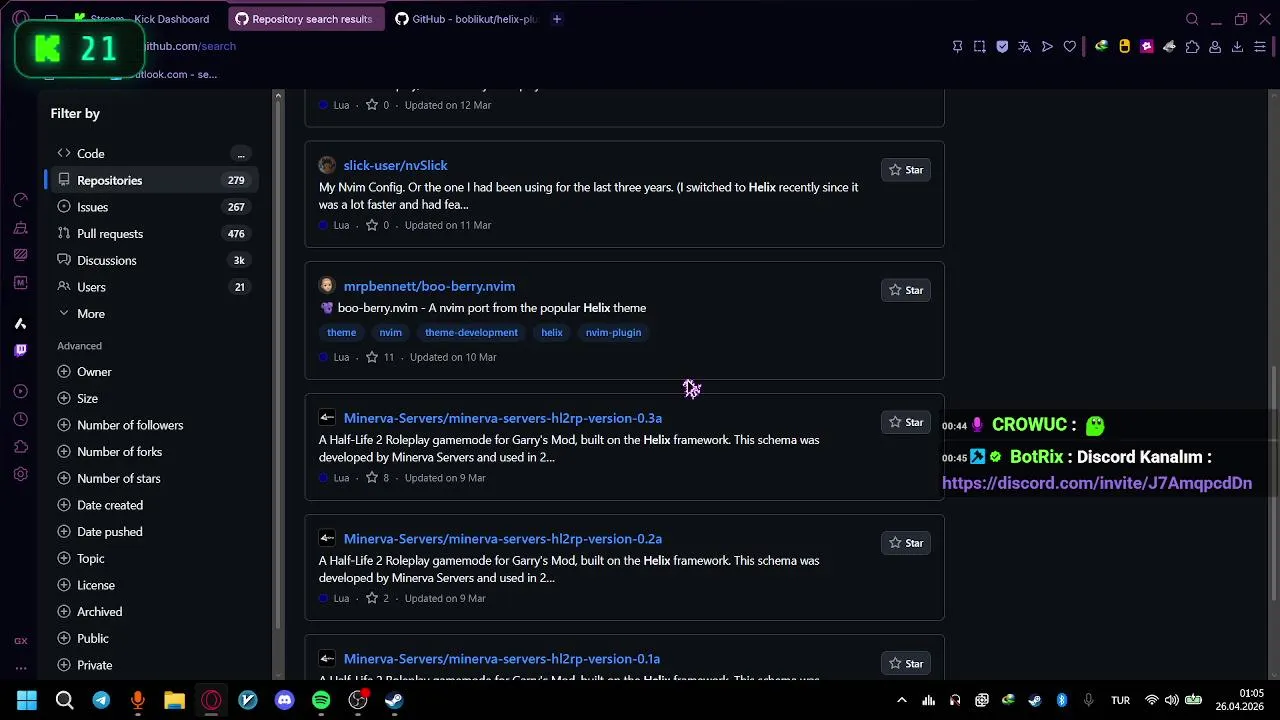This screenshot has height=720, width=1280.
Task: Click the theme-development topic tag
Action: click(471, 332)
